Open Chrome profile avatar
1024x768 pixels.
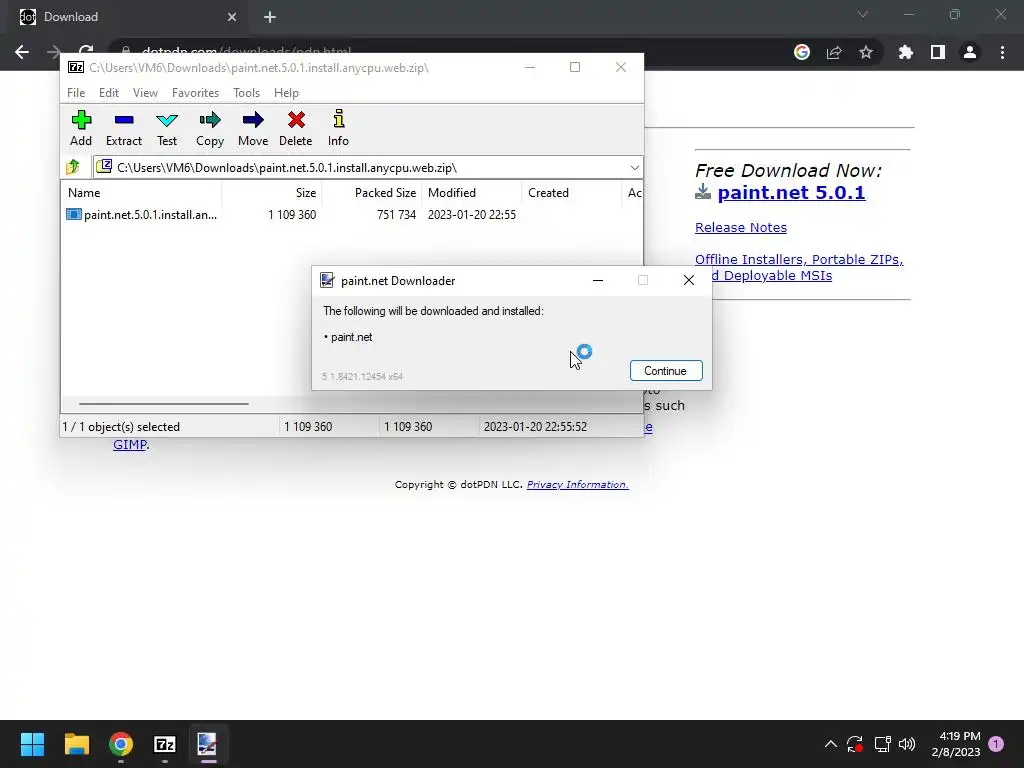pyautogui.click(x=970, y=52)
